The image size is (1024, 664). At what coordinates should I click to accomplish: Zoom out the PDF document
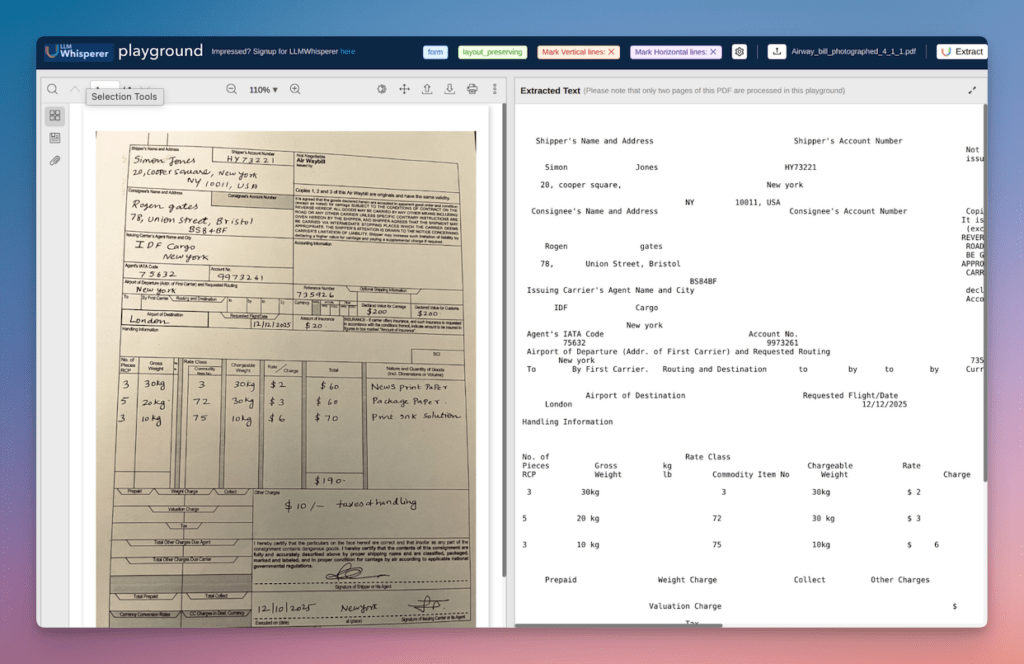click(x=231, y=89)
